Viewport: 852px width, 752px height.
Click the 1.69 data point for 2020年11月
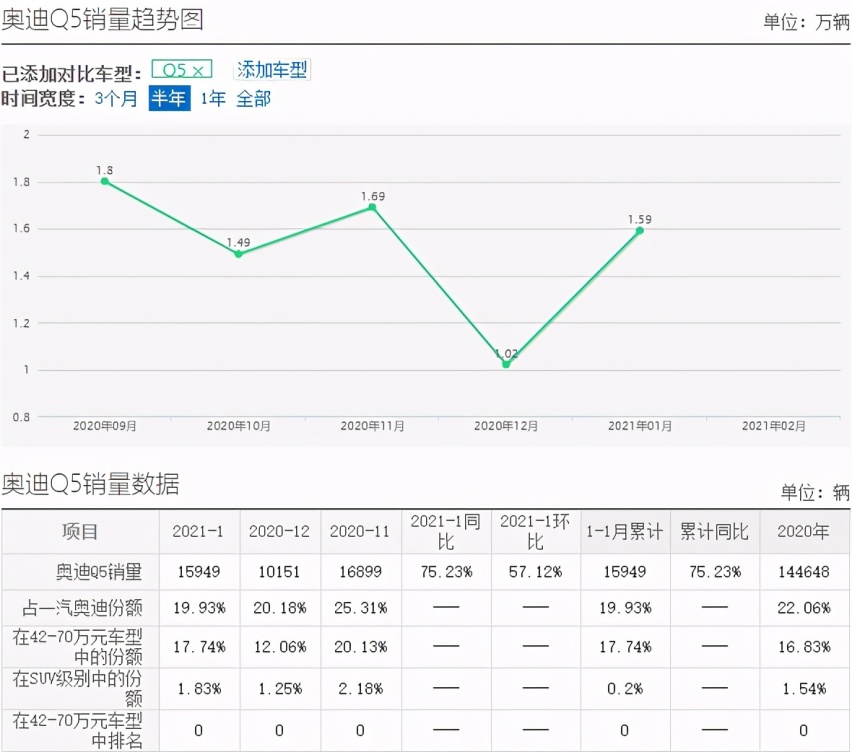[372, 207]
